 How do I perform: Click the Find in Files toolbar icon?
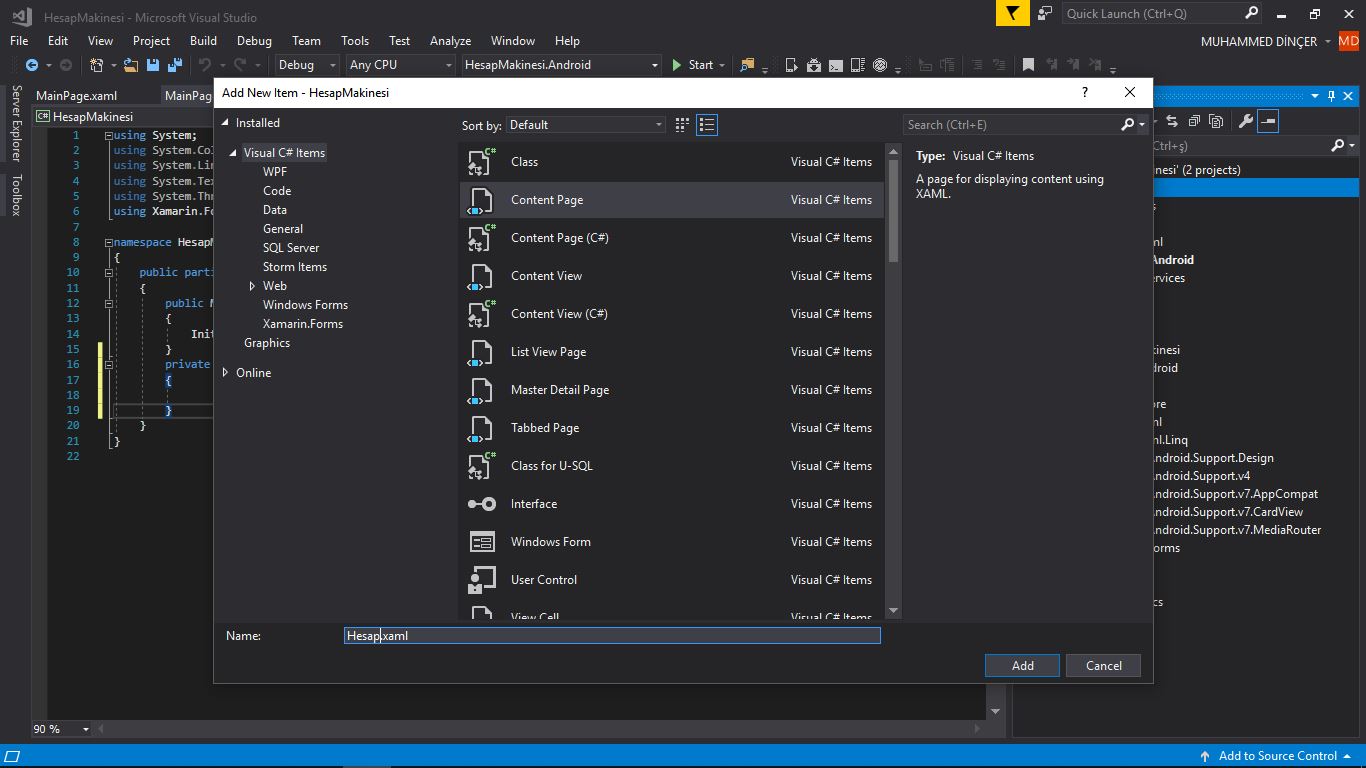pos(747,65)
